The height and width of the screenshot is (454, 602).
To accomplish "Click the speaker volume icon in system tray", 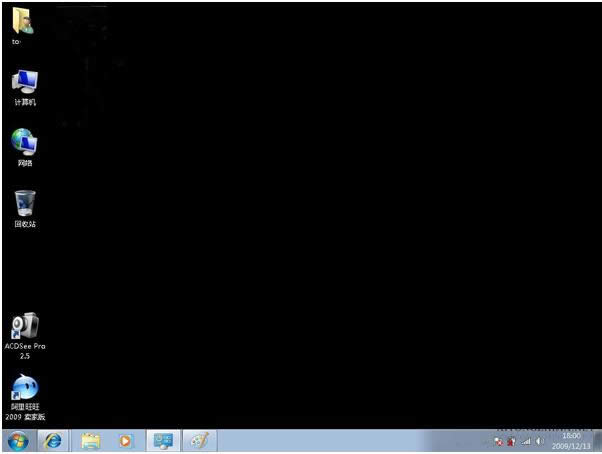I will (540, 441).
